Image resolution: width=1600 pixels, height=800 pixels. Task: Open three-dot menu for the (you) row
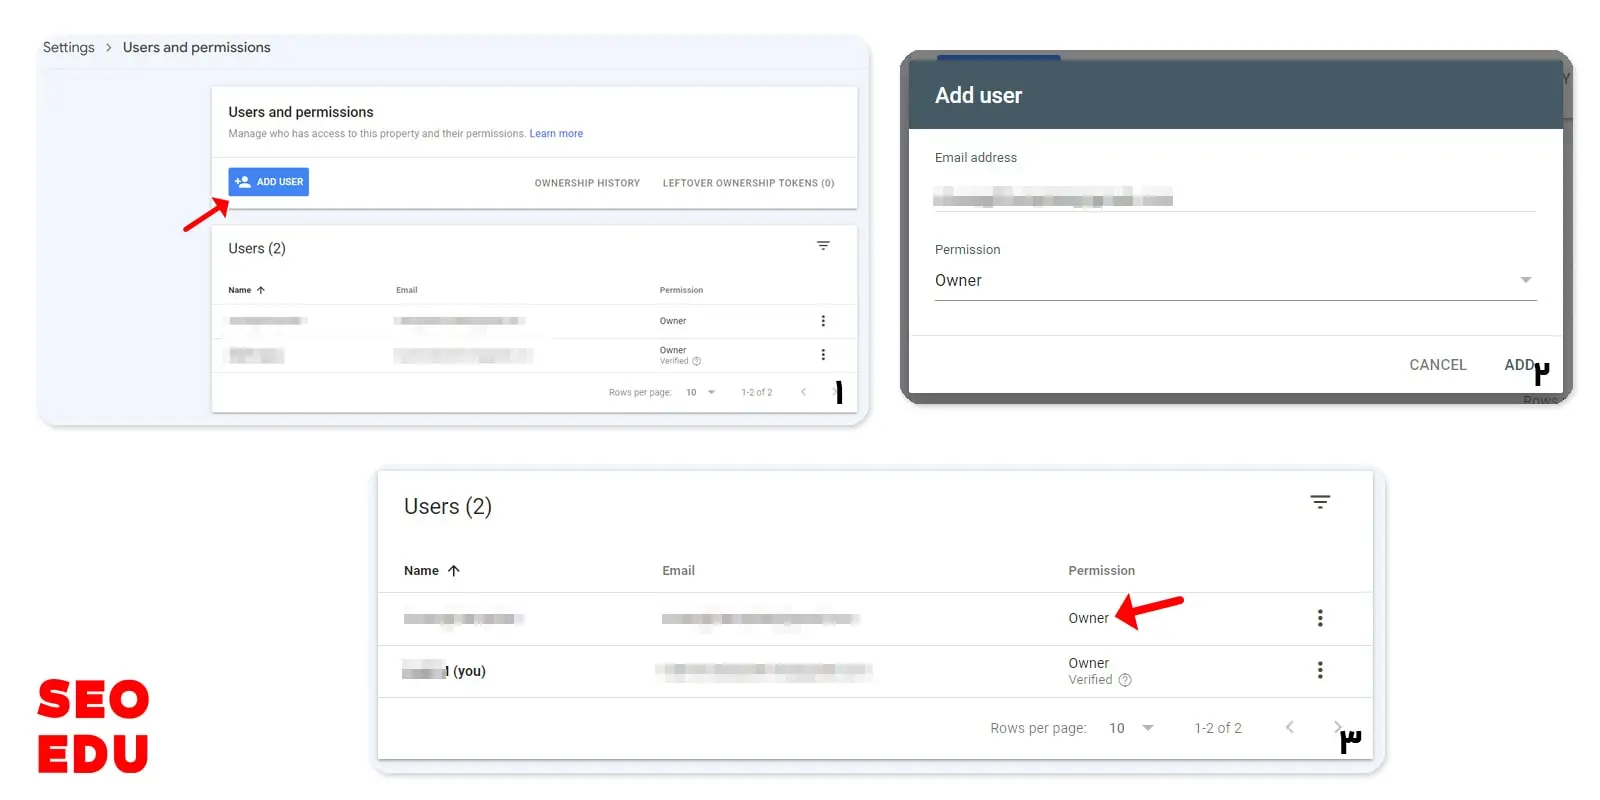[x=1320, y=670]
